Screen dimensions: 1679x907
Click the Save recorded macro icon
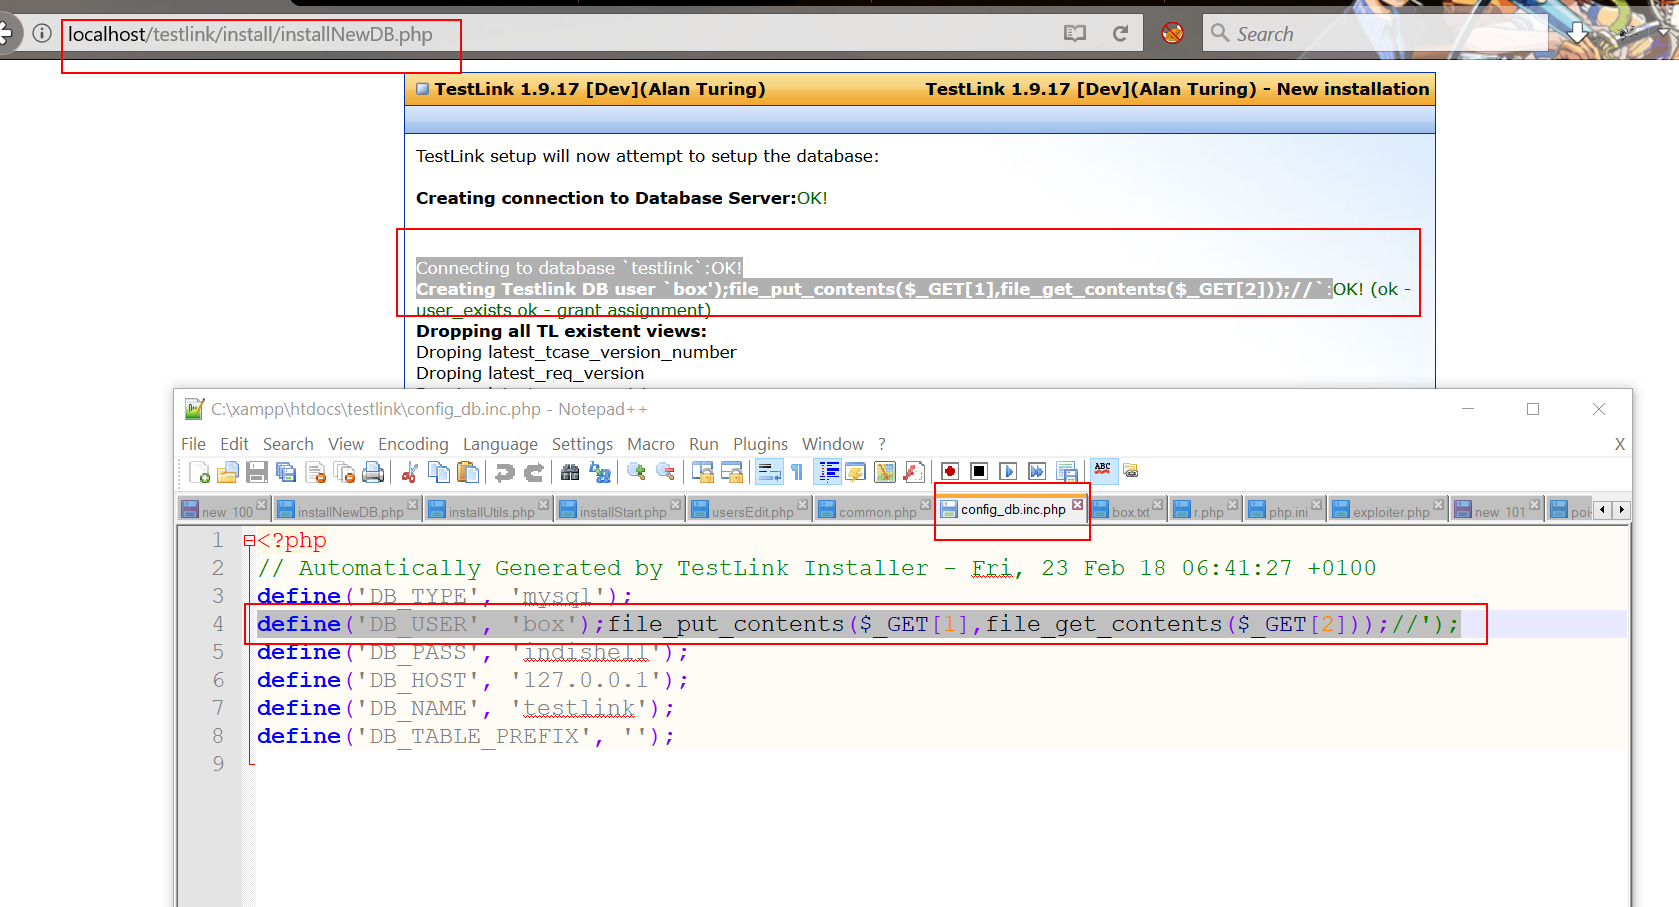tap(1067, 472)
